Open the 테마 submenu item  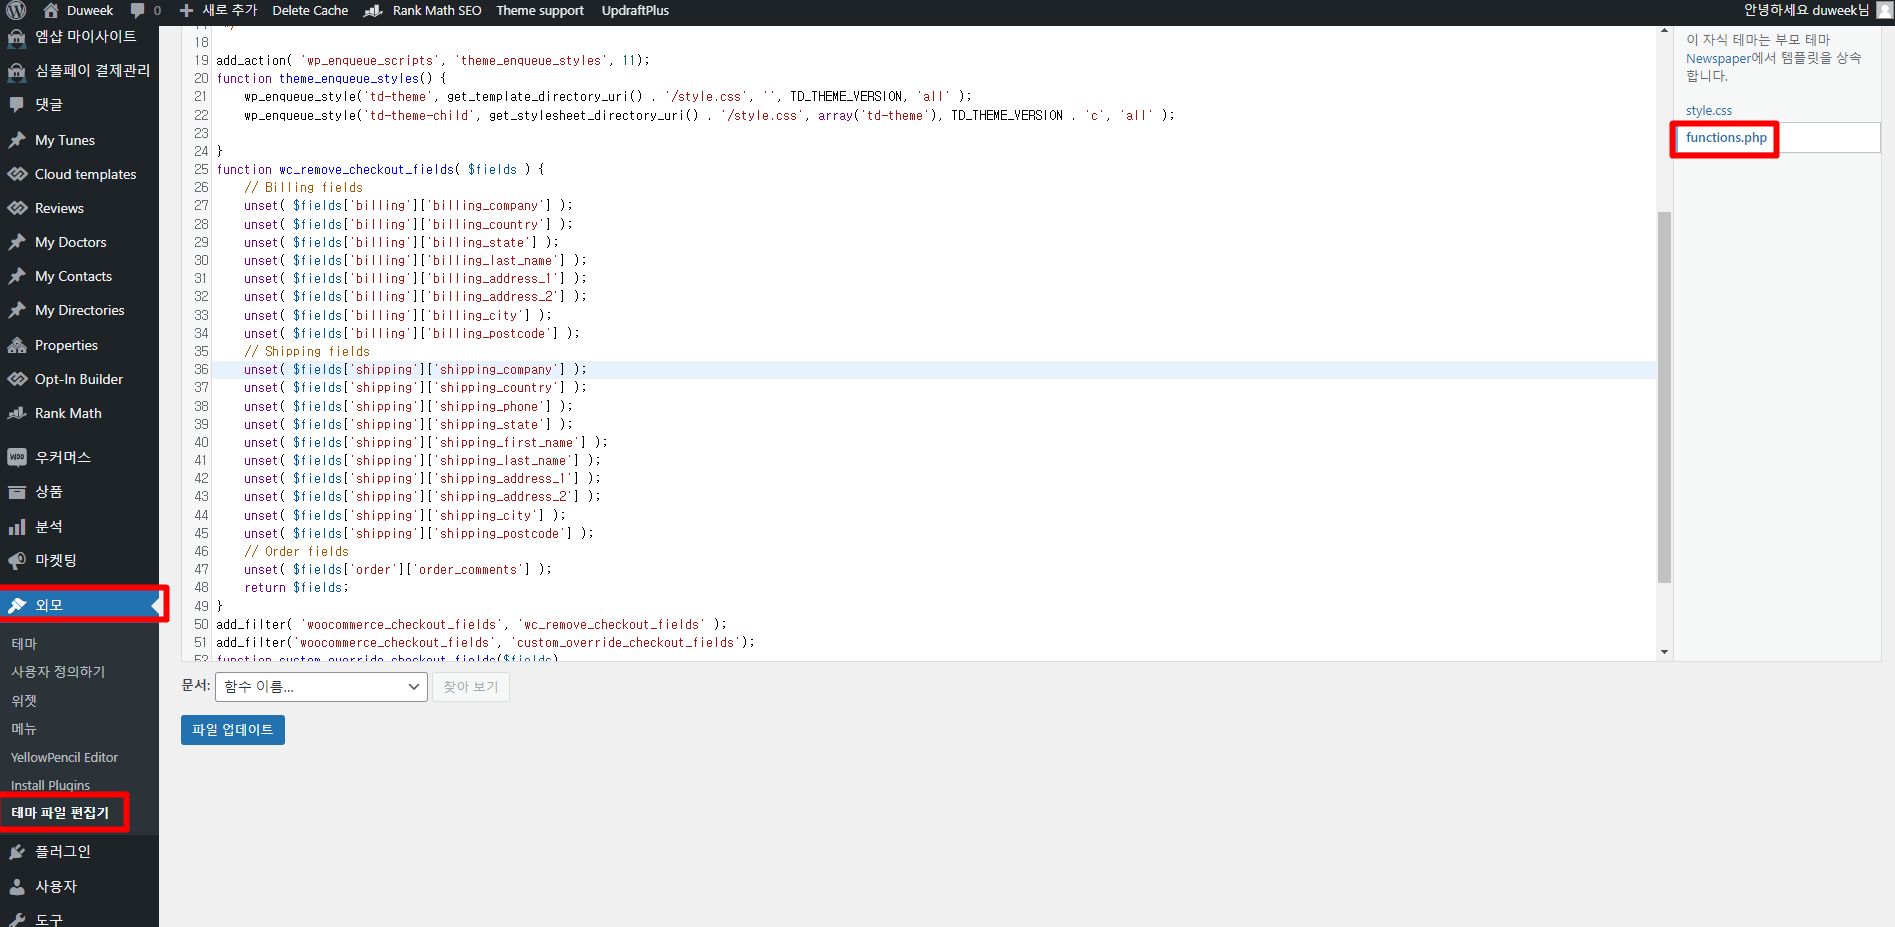coord(24,644)
